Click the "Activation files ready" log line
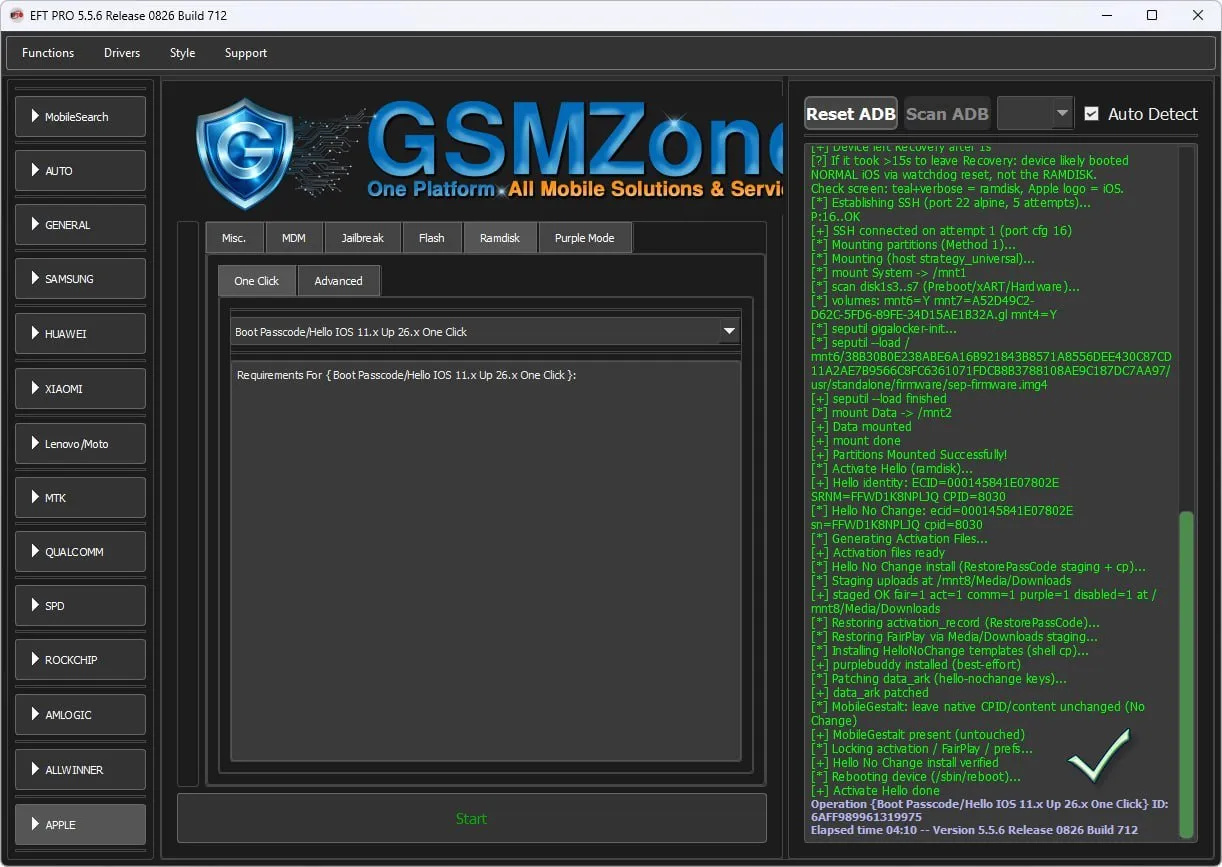Screen dimensions: 1222x867 pyautogui.click(x=878, y=552)
